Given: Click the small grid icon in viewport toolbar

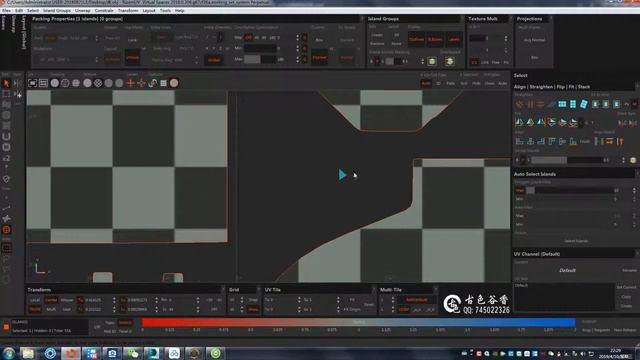Looking at the screenshot, I should click(x=163, y=83).
